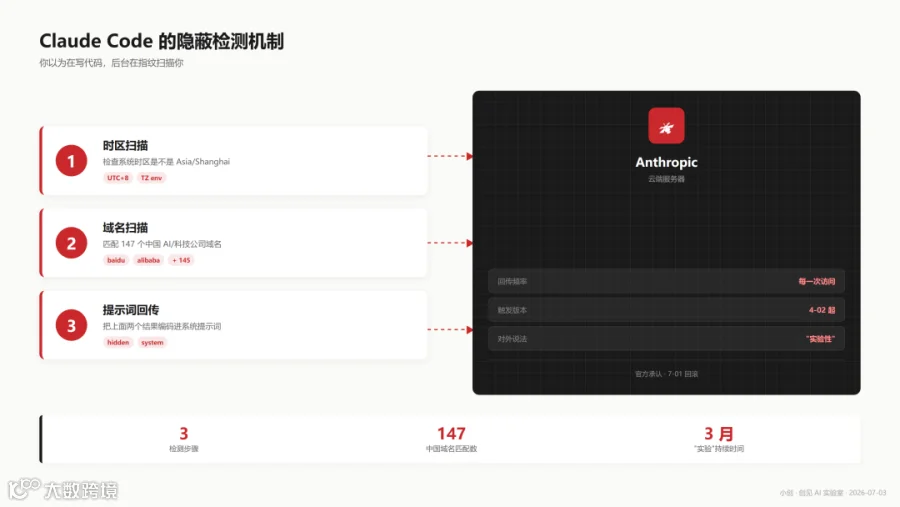Click the arrow pointing from 时区扫描 card

pyautogui.click(x=451, y=156)
